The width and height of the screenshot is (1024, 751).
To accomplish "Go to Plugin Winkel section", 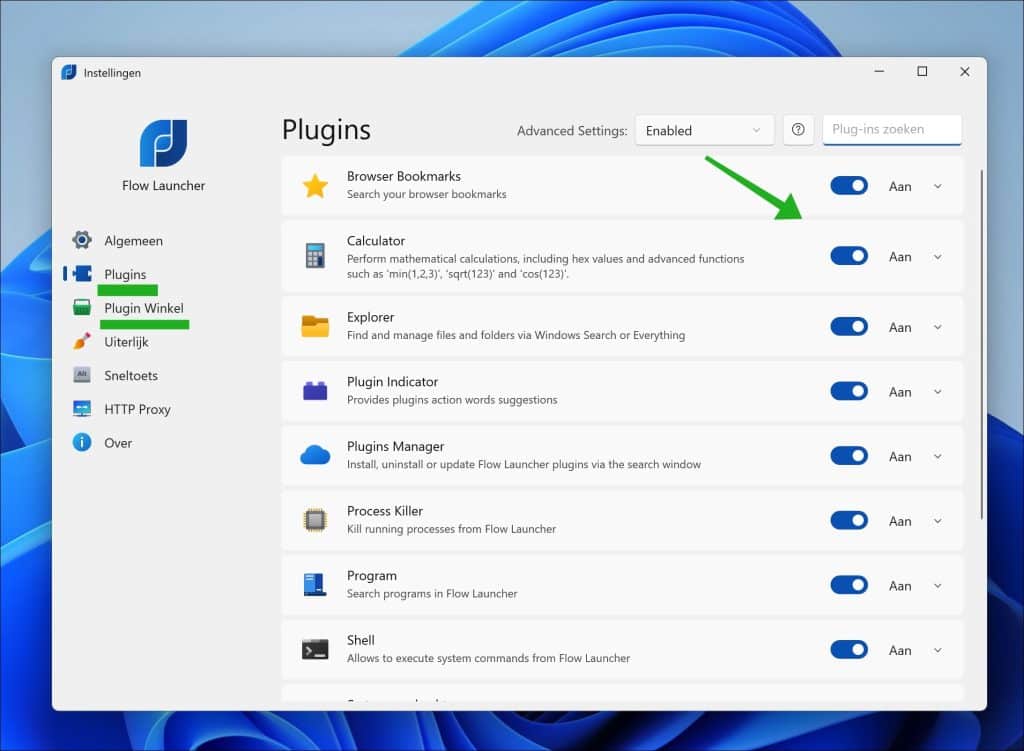I will [144, 308].
